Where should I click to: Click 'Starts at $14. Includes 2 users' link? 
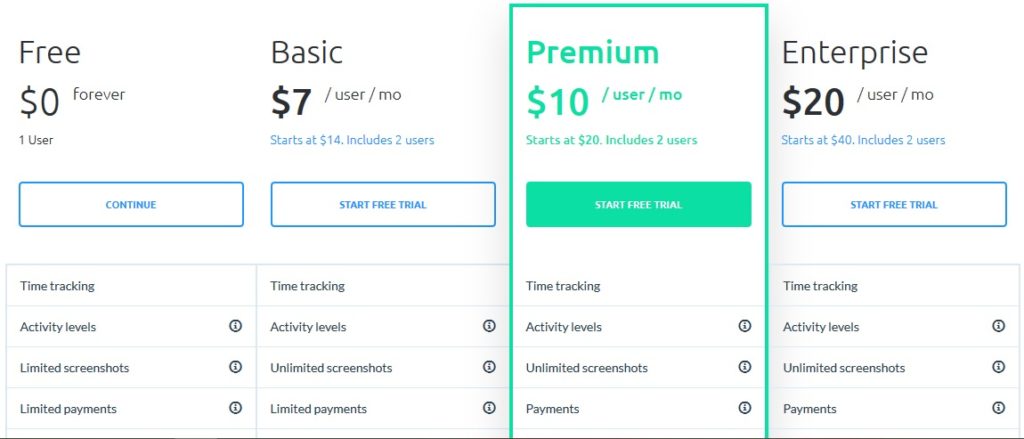click(x=352, y=140)
